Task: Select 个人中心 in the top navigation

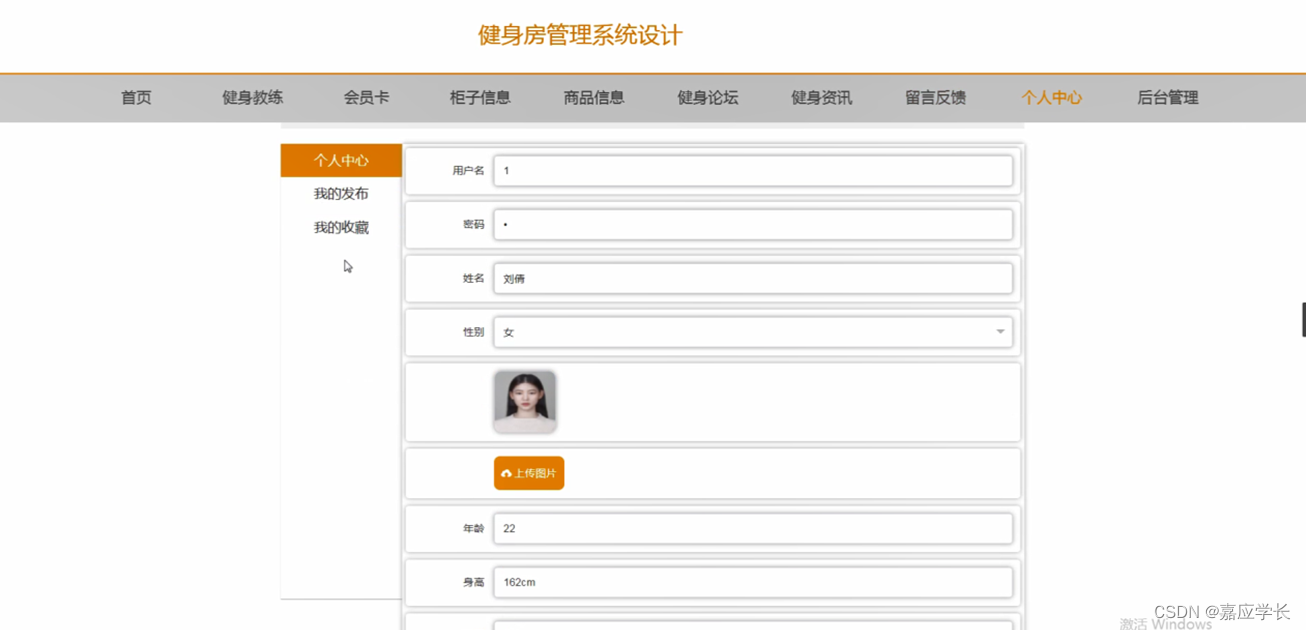Action: click(1051, 98)
